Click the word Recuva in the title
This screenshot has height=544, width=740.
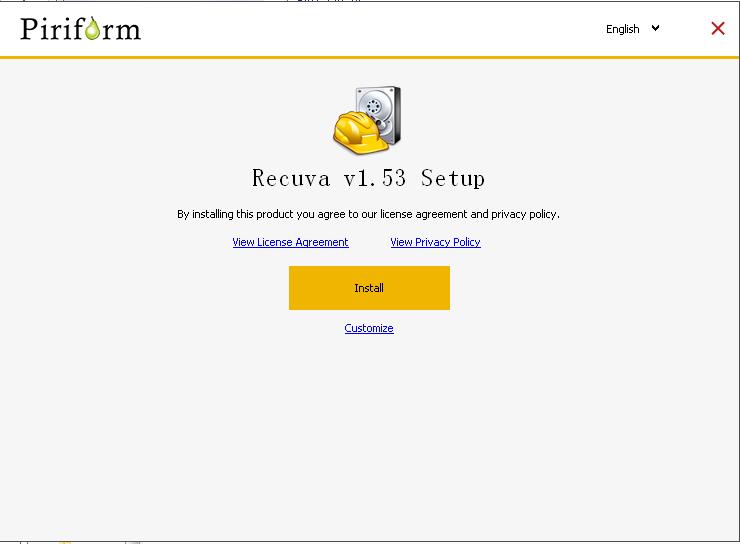pos(290,179)
